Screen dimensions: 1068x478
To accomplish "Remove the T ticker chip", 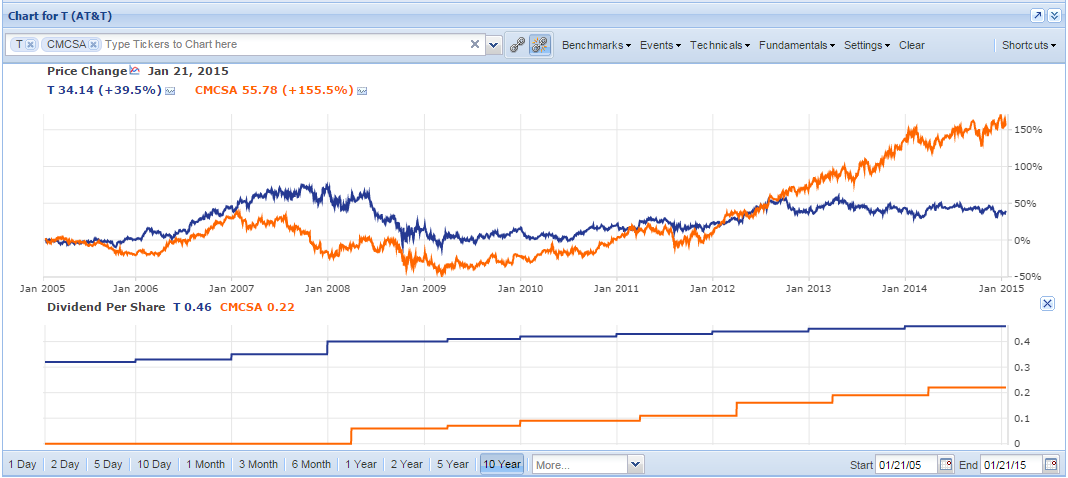I will tap(31, 44).
